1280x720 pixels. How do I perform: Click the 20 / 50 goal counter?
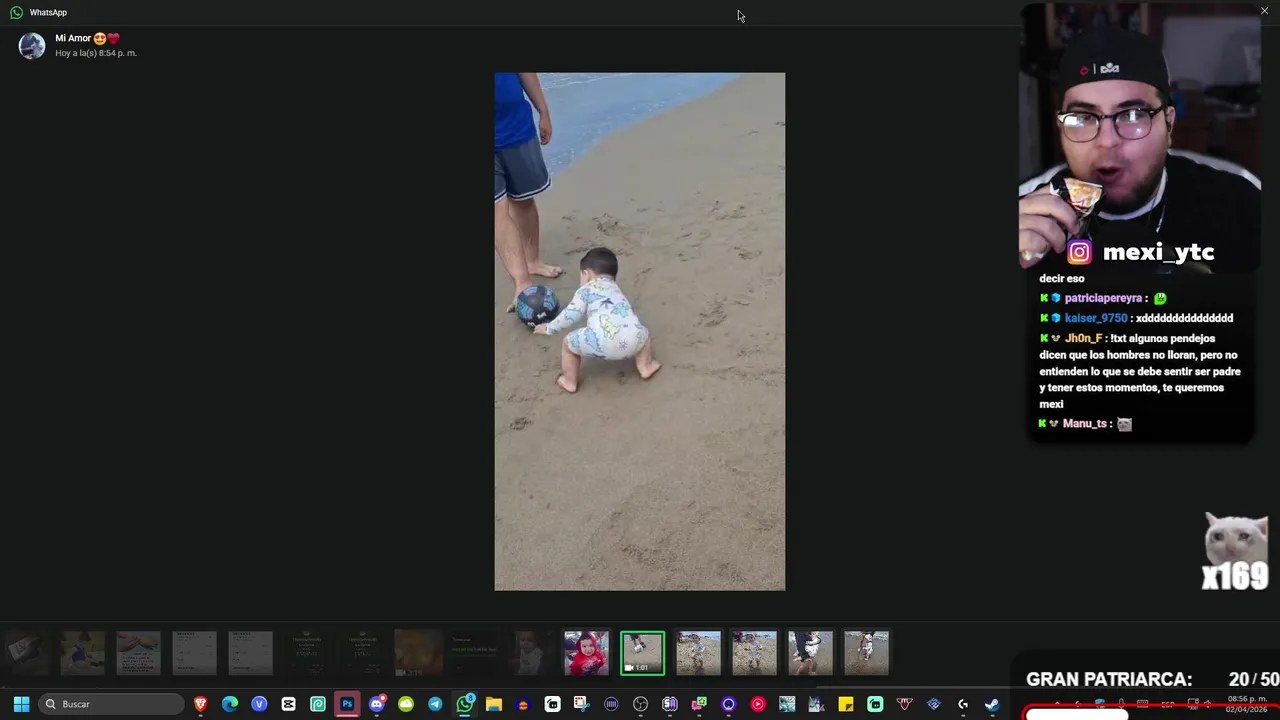1254,679
